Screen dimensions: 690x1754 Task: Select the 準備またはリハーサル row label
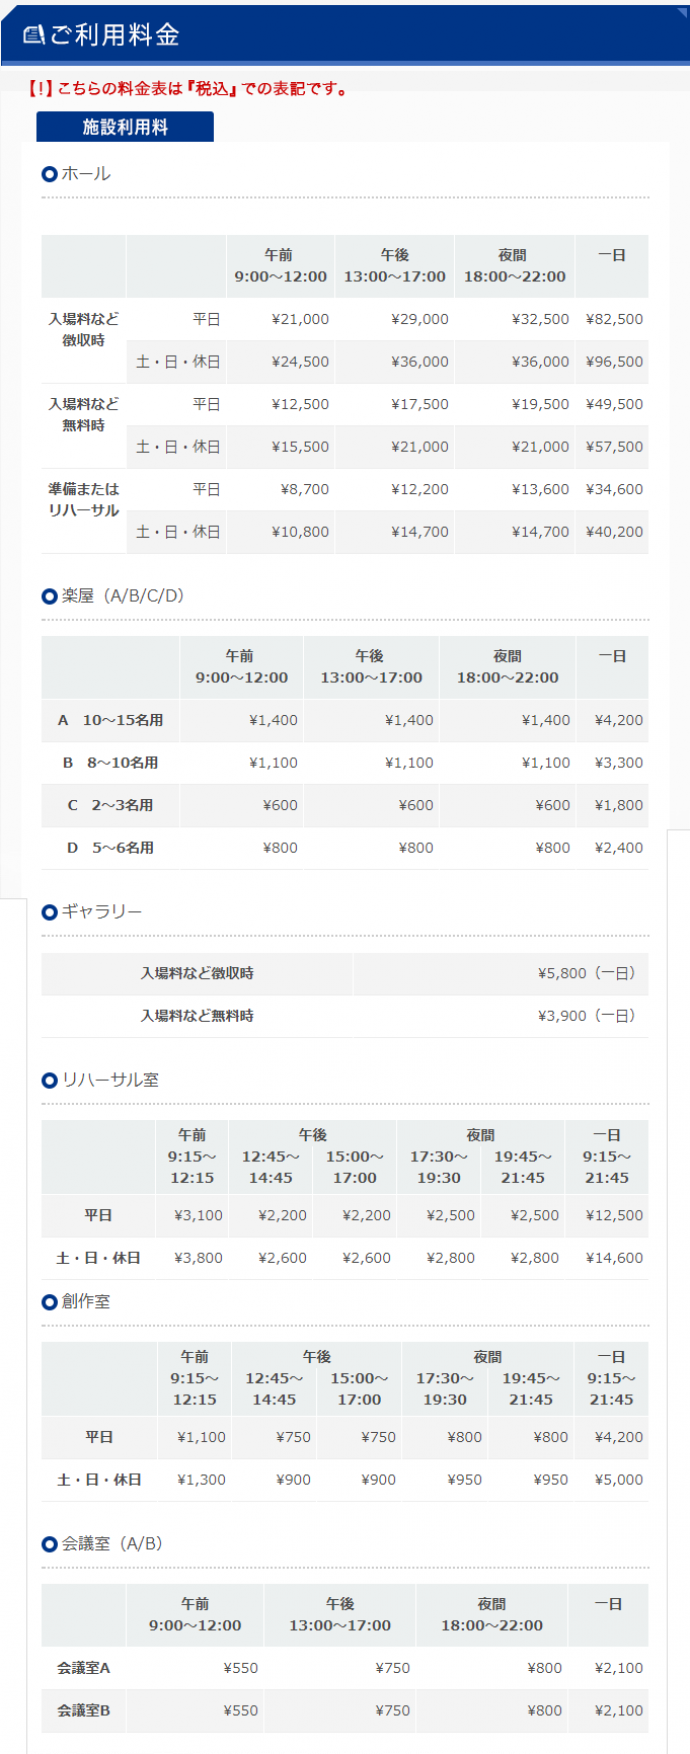pos(84,500)
